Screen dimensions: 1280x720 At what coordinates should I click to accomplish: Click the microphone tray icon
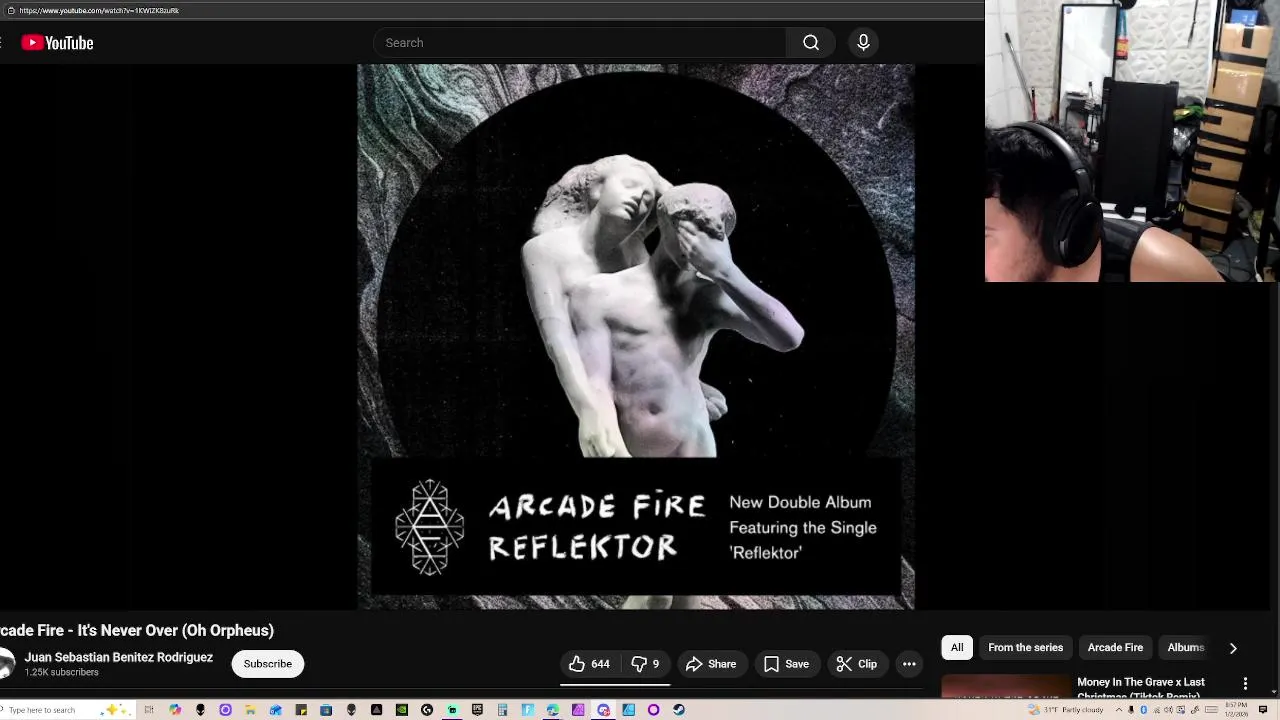click(x=1131, y=710)
